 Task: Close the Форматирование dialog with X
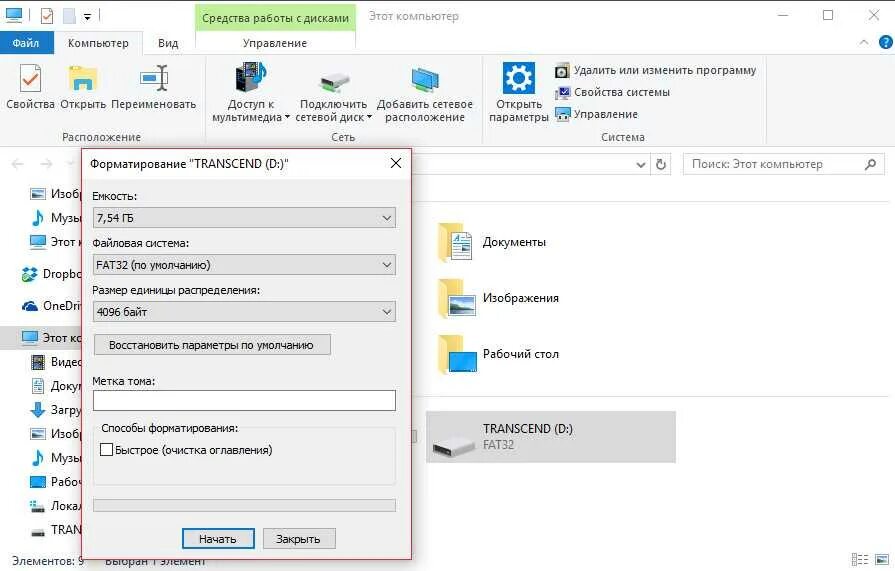[396, 163]
